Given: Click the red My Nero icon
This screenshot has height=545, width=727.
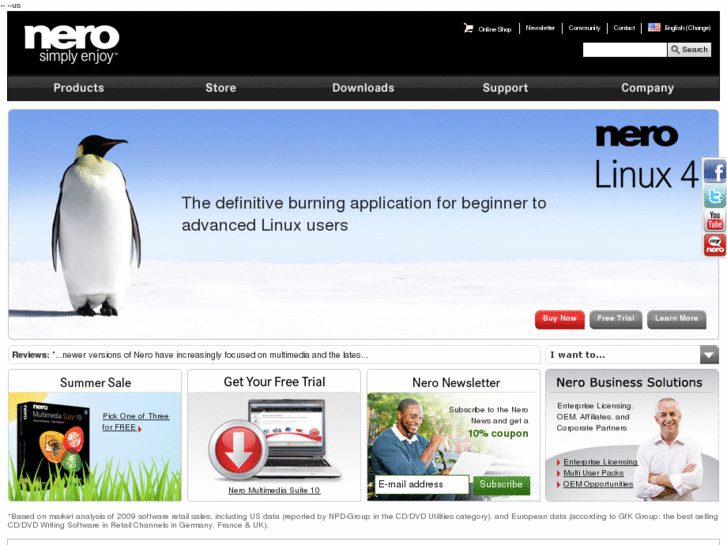Looking at the screenshot, I should point(714,245).
